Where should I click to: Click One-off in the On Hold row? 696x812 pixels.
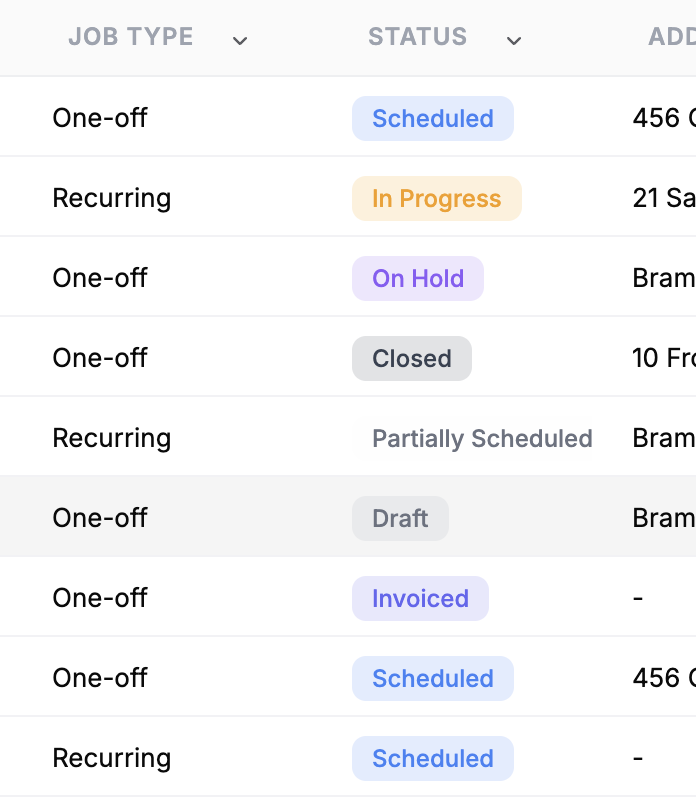100,278
